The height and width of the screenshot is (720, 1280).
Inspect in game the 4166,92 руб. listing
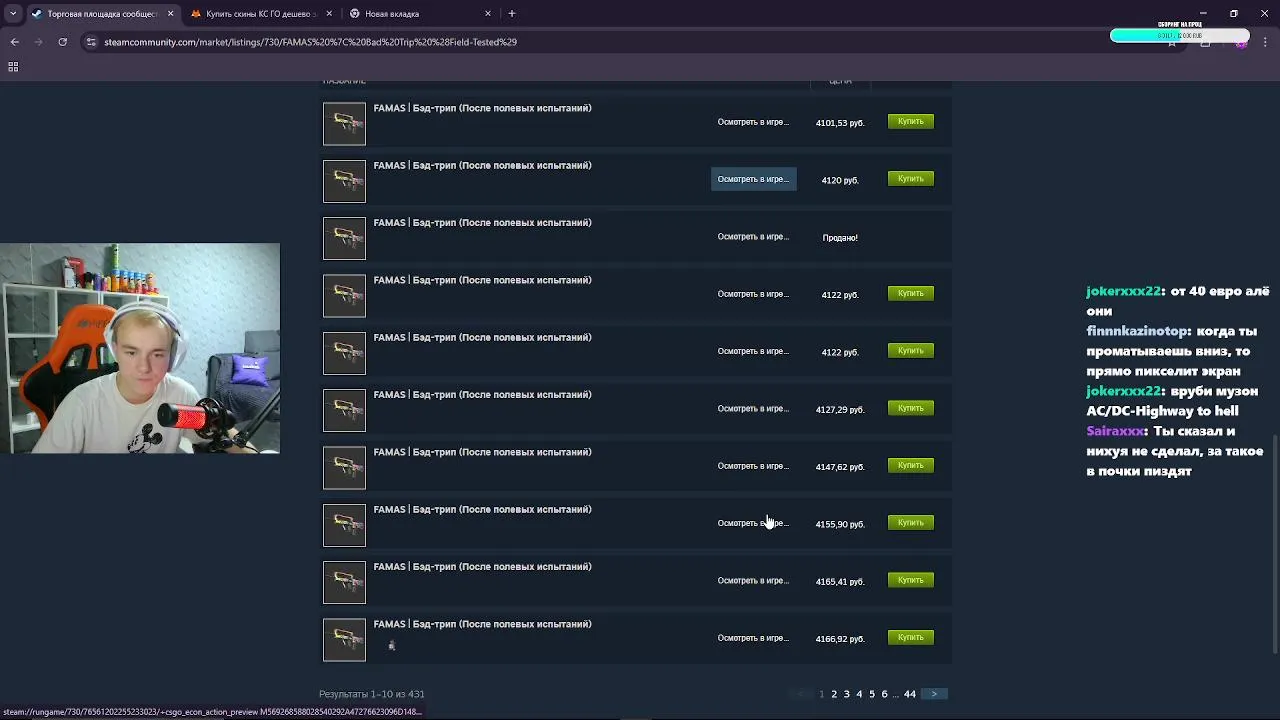(x=753, y=638)
